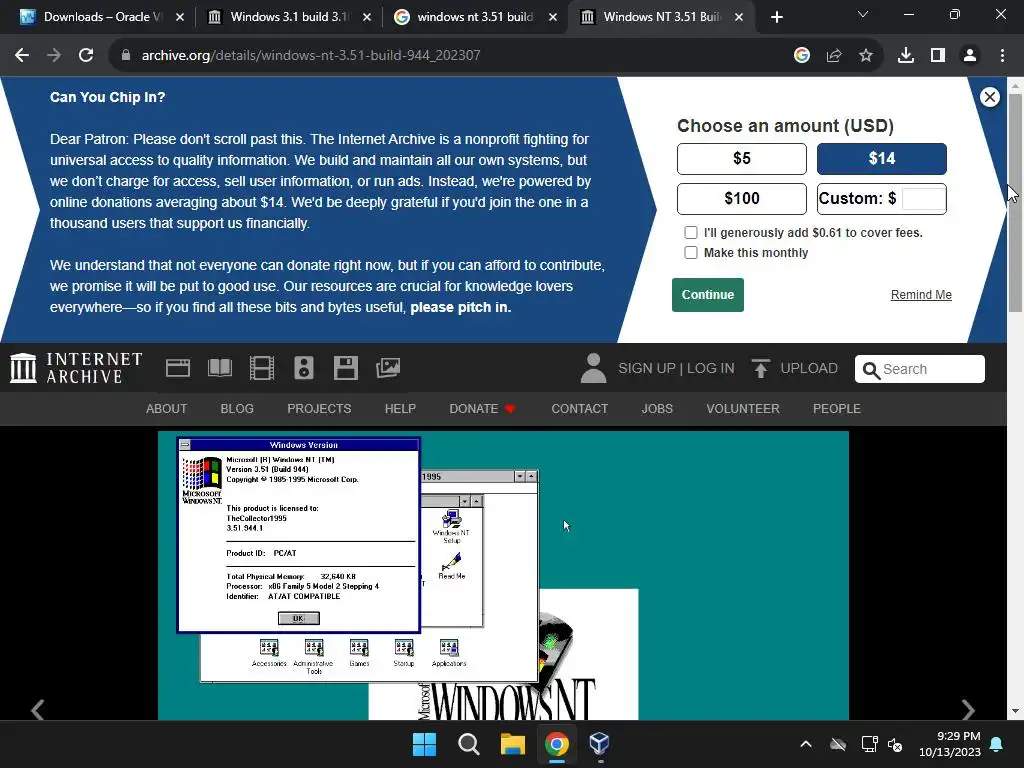Click the UPLOAD link text

(809, 368)
